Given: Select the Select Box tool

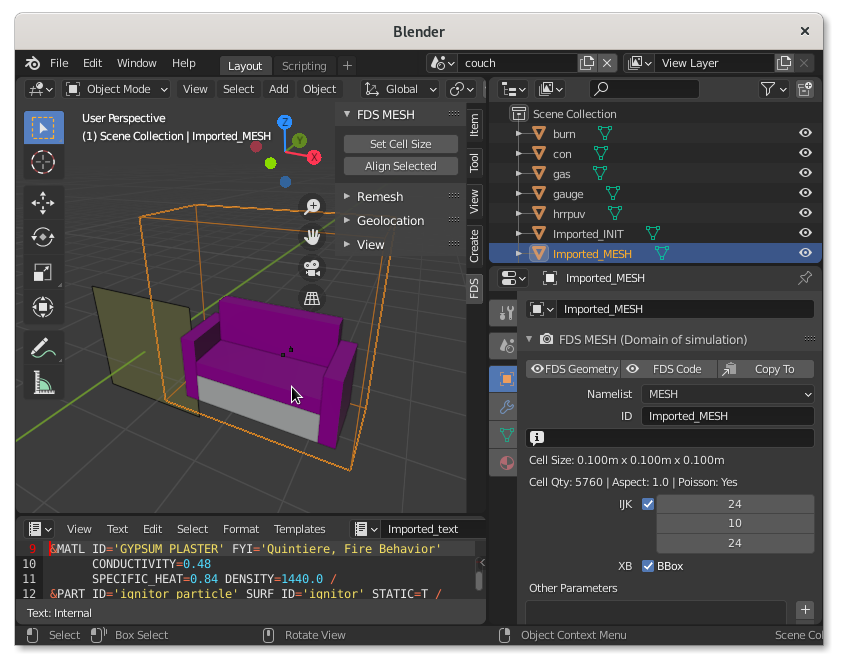Looking at the screenshot, I should [x=43, y=128].
